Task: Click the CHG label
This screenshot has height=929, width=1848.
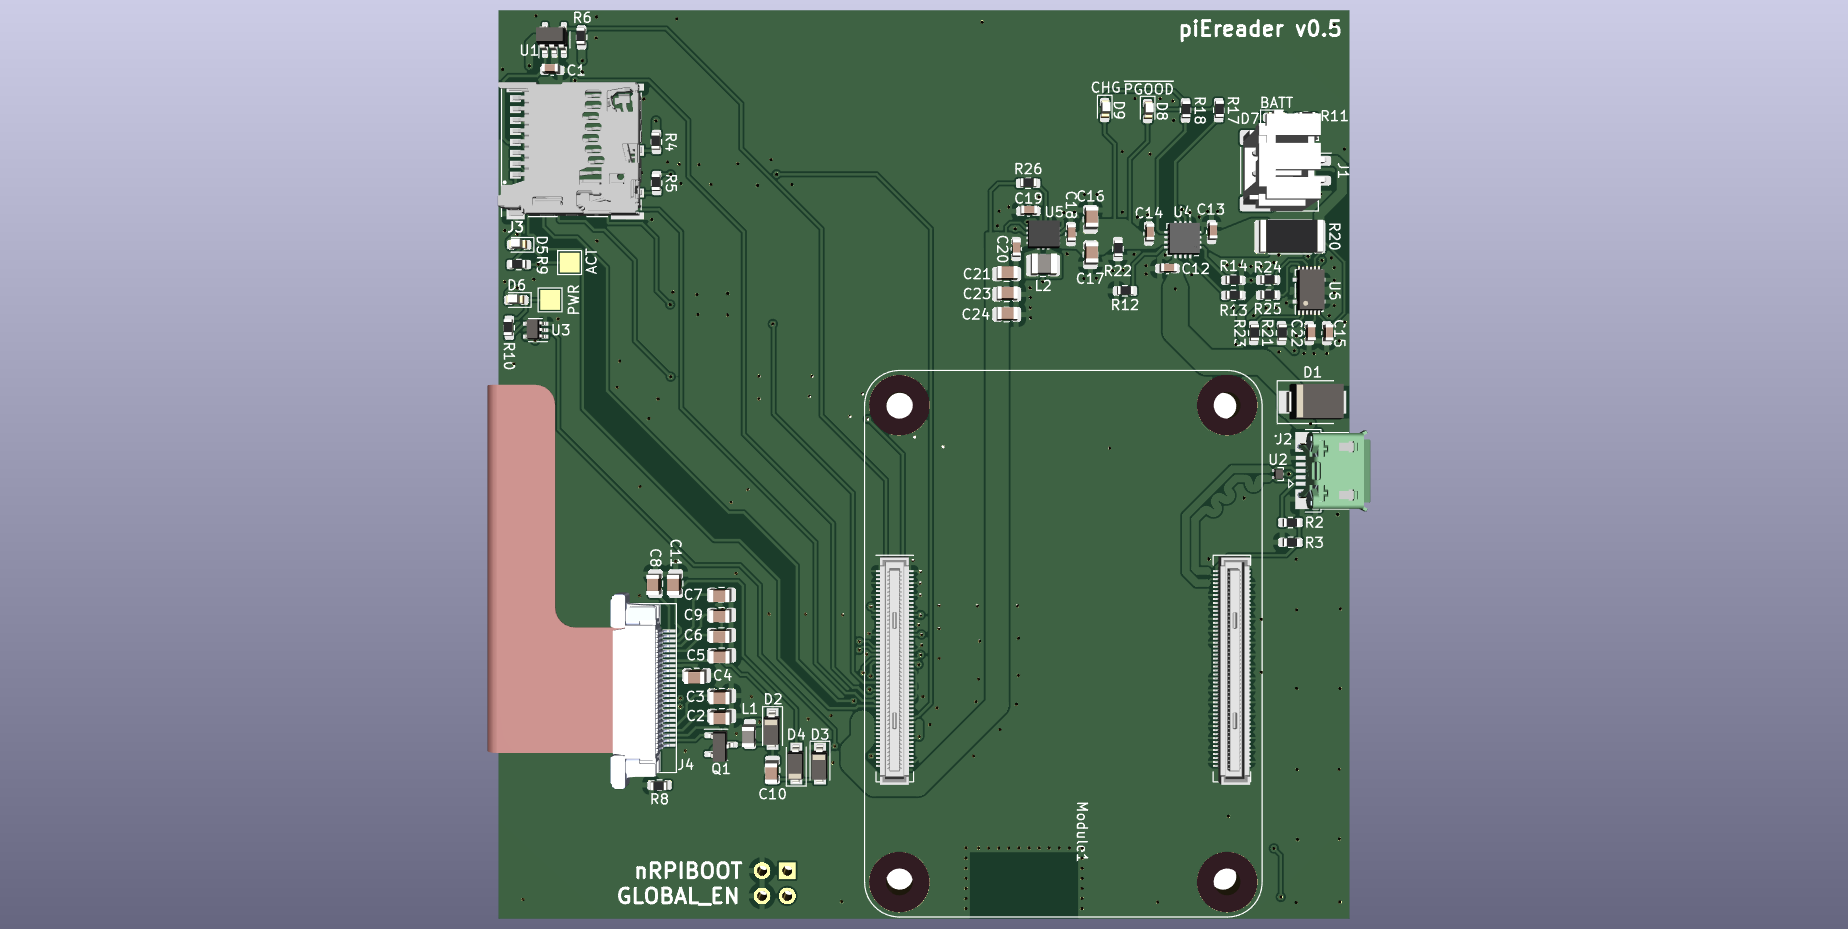Action: [x=1105, y=88]
